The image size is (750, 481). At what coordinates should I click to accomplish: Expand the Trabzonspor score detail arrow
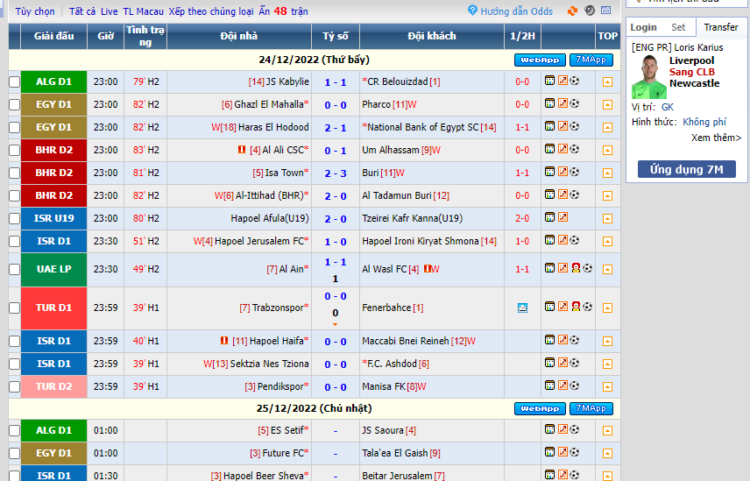point(335,324)
